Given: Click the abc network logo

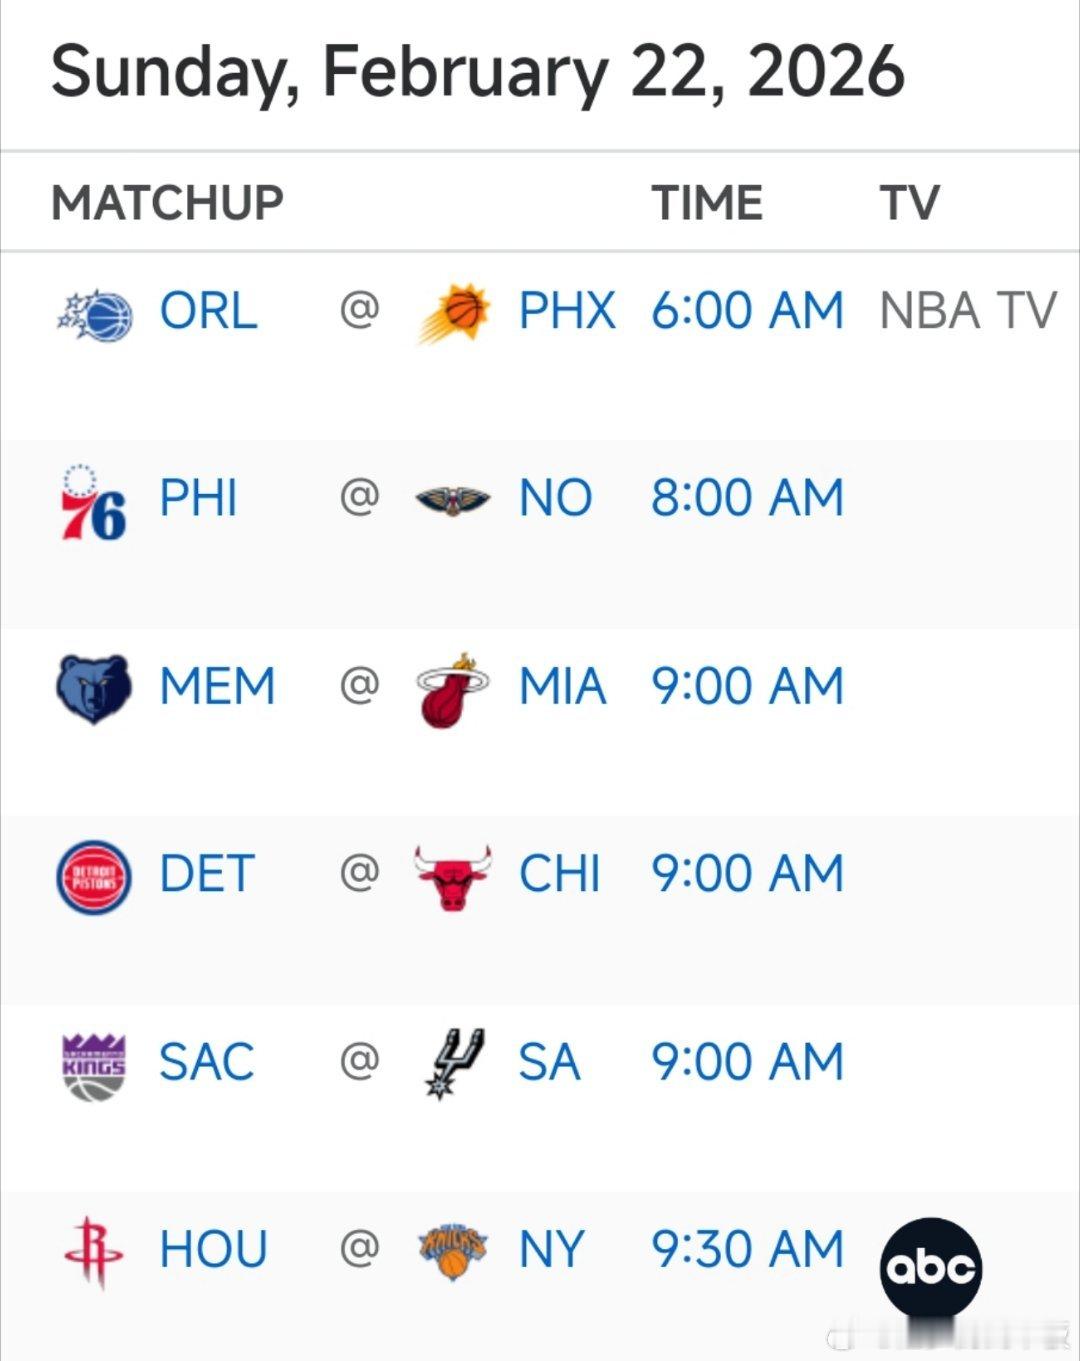Looking at the screenshot, I should tap(930, 1268).
